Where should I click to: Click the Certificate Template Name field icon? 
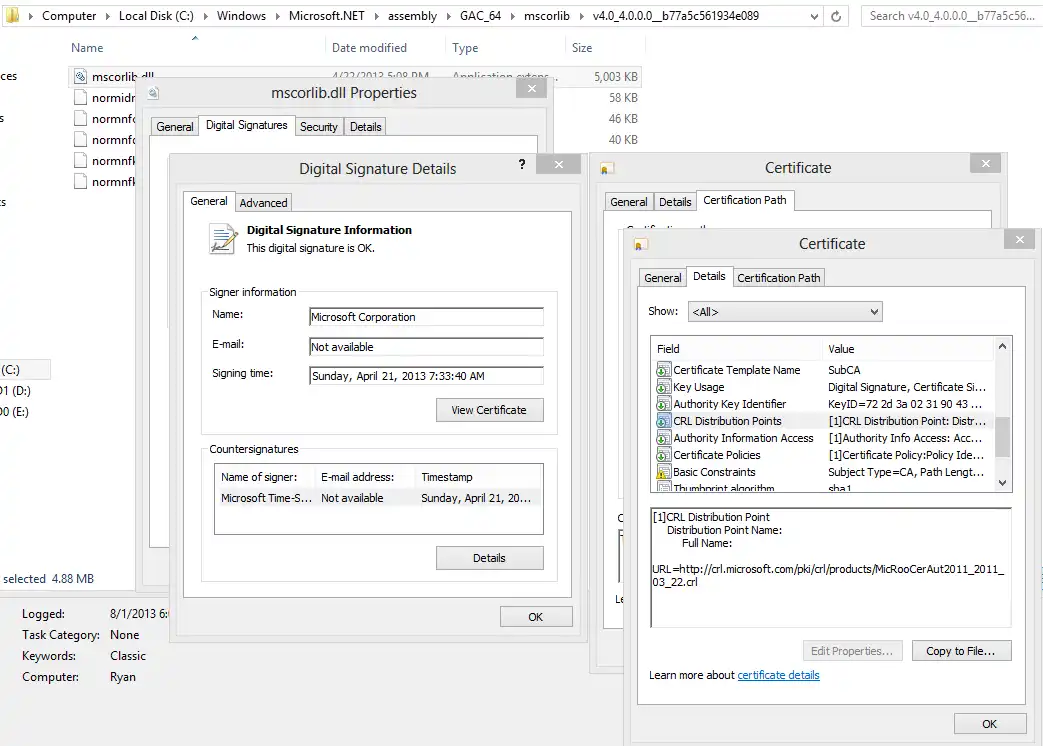pyautogui.click(x=663, y=370)
